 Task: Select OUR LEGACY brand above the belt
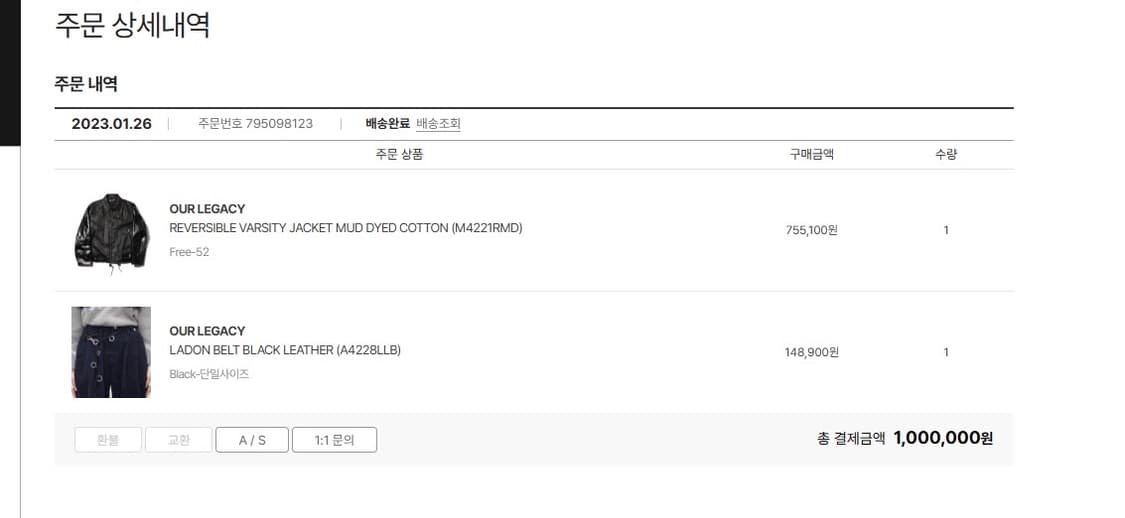pyautogui.click(x=207, y=331)
